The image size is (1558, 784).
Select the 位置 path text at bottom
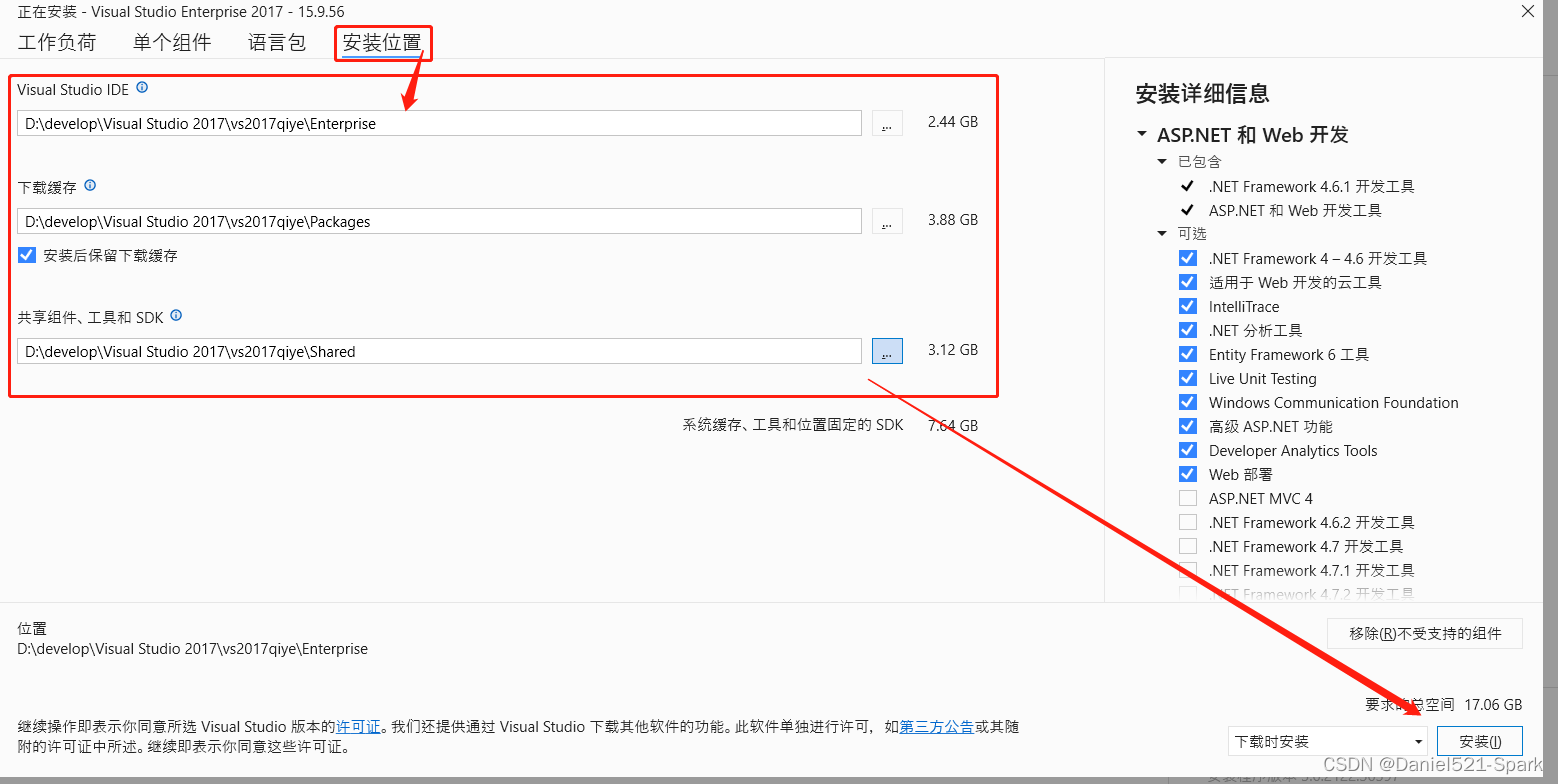point(193,649)
